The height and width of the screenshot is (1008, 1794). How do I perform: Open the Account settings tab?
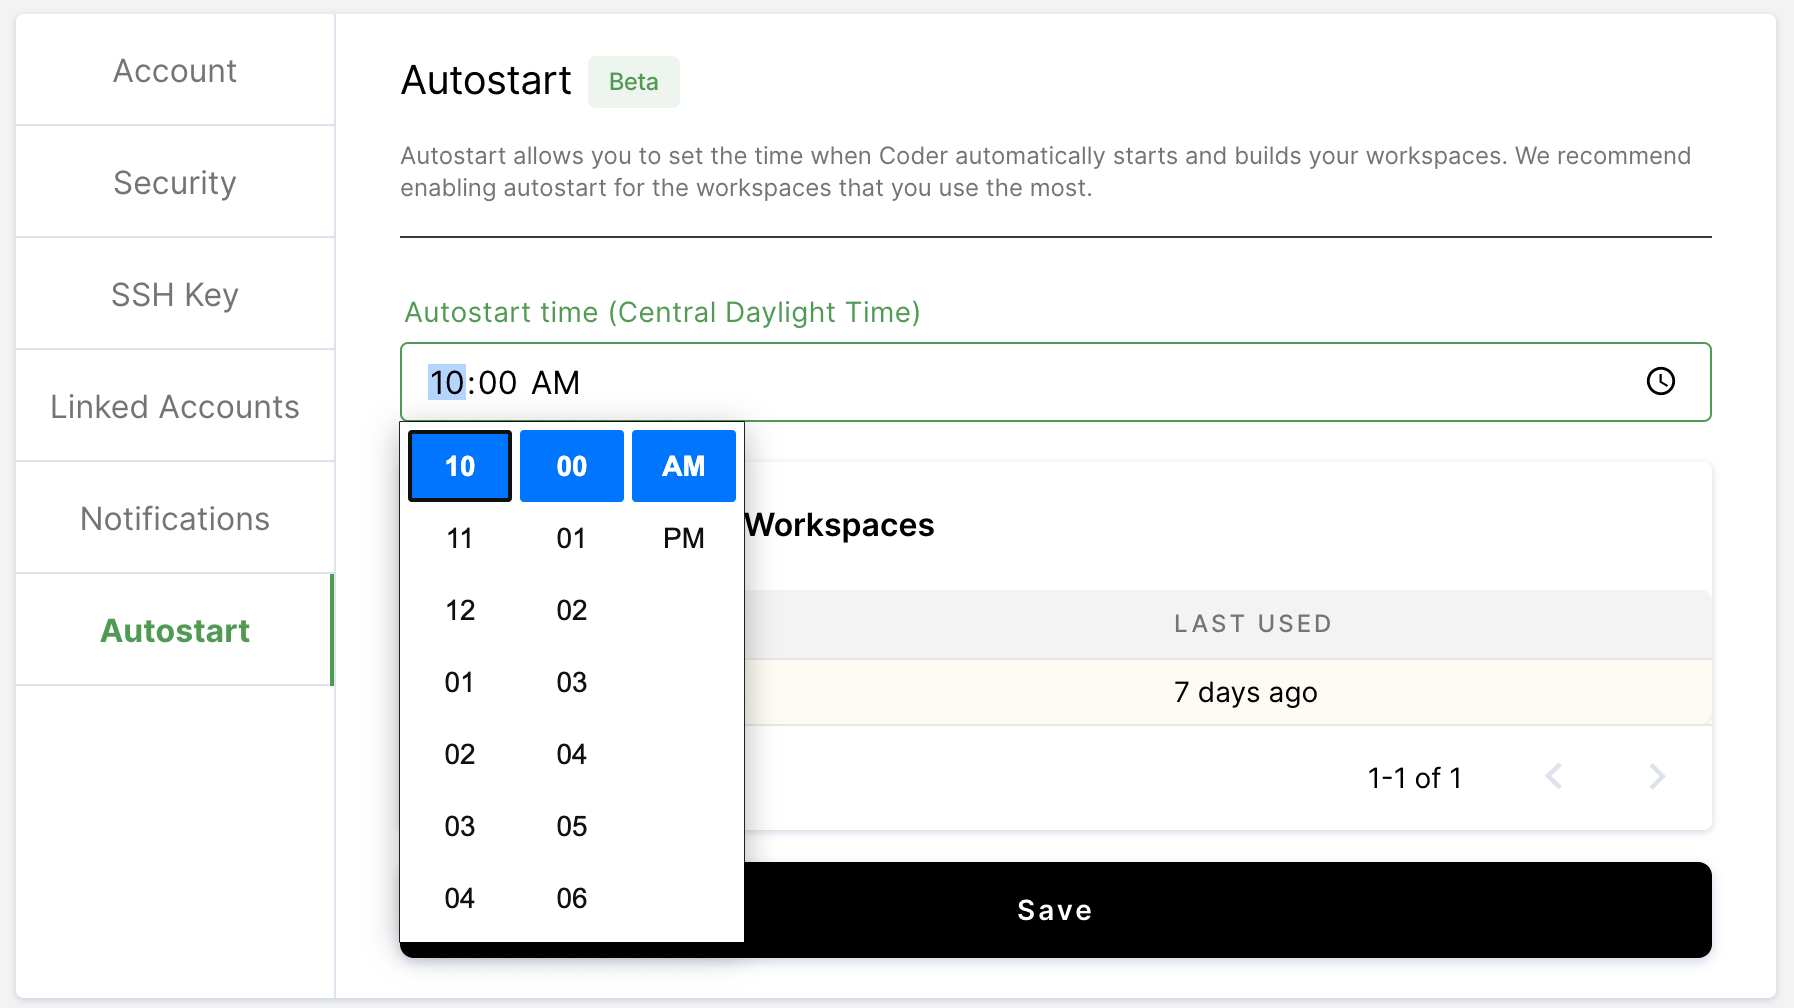[175, 70]
